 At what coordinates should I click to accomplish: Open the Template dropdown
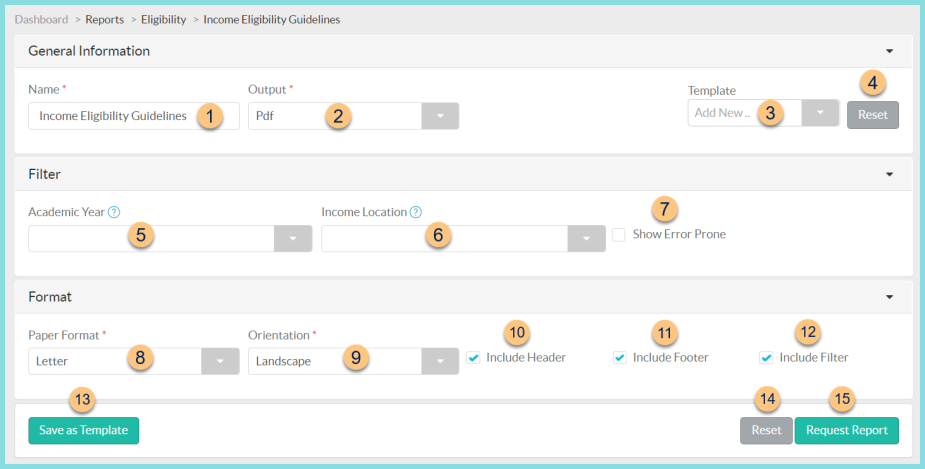click(820, 113)
